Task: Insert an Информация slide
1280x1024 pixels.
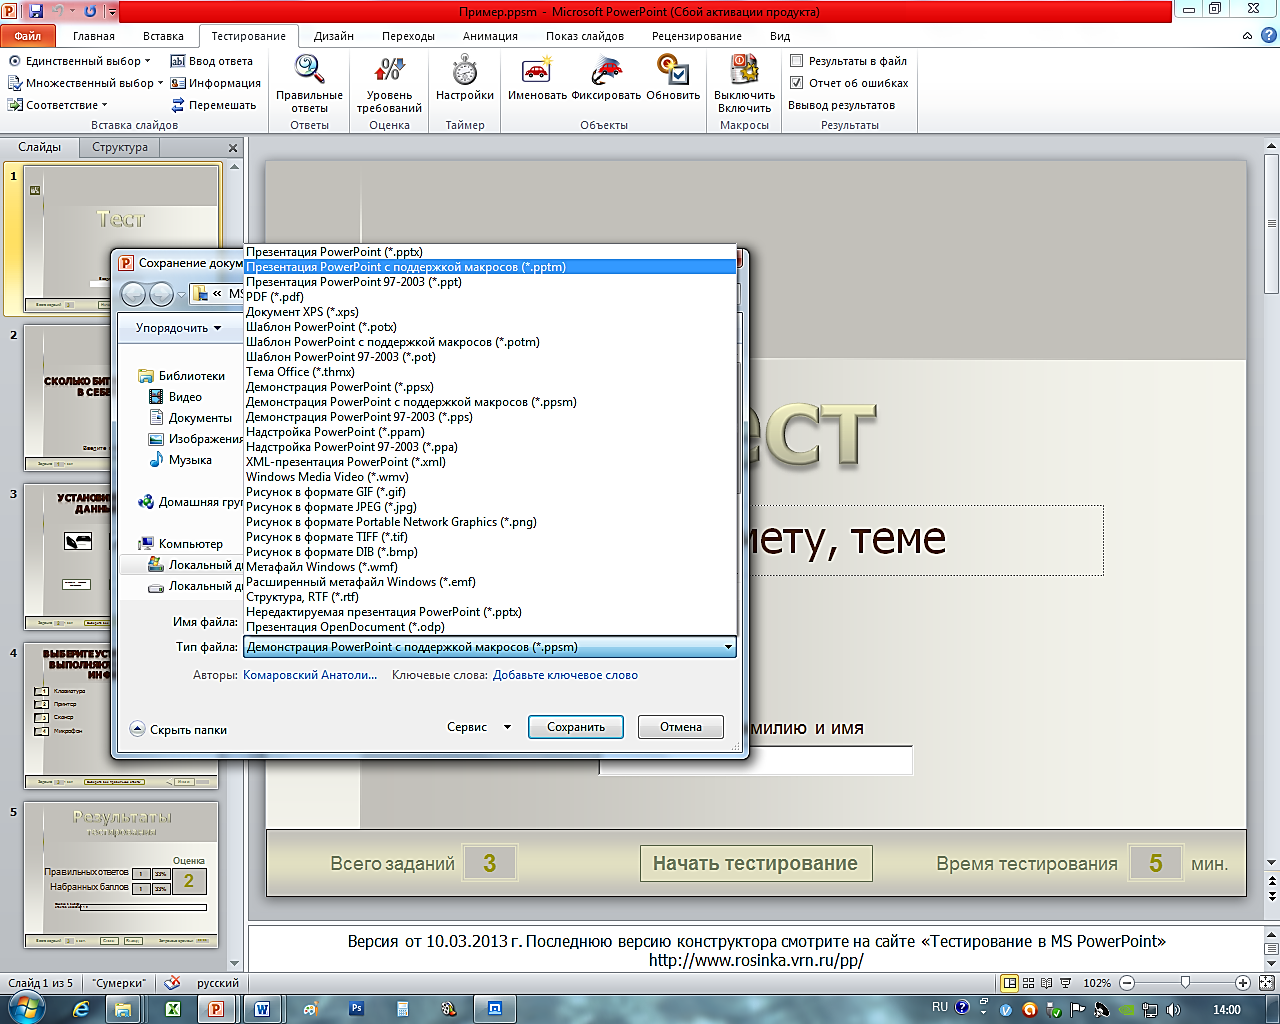Action: pyautogui.click(x=215, y=83)
